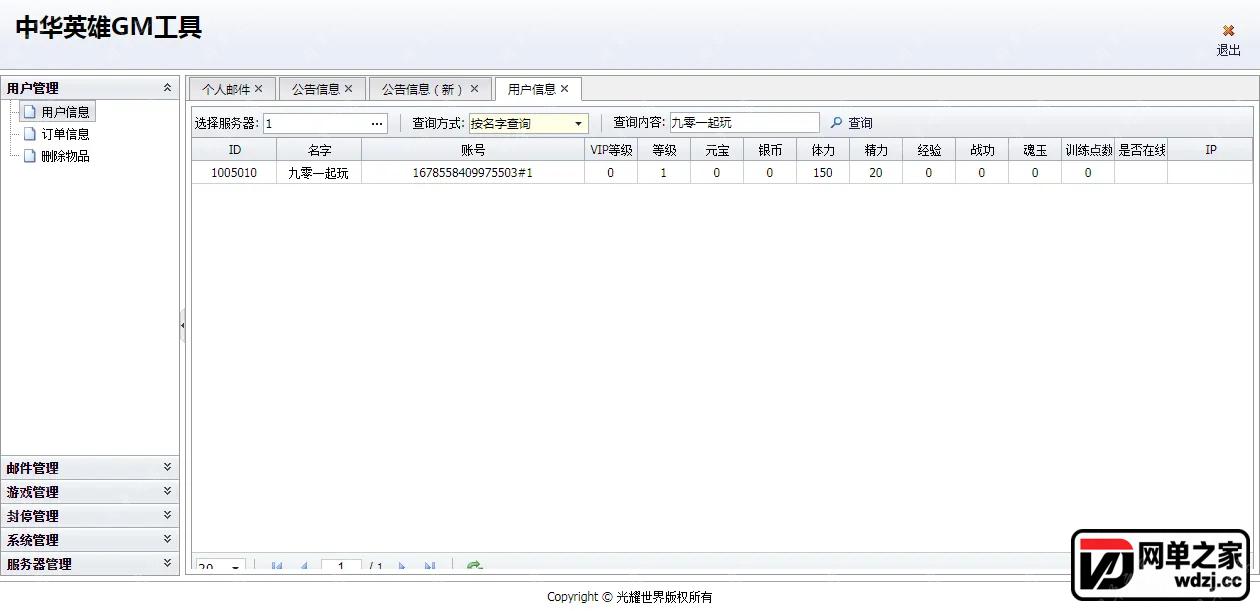Click the 体力 column header
Viewport: 1260px width, 611px height.
(823, 150)
